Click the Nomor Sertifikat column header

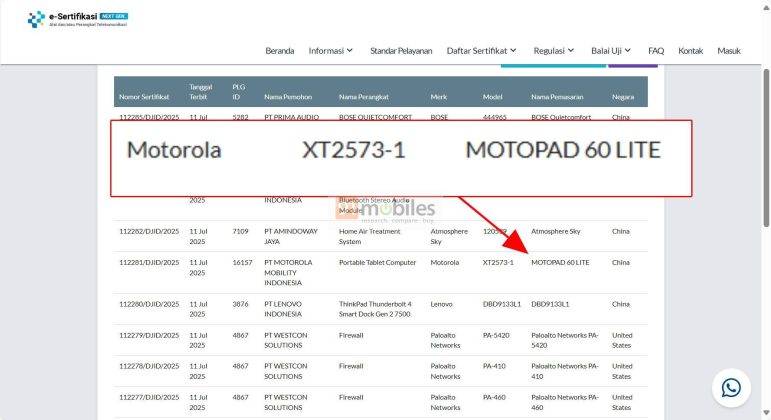click(x=144, y=97)
